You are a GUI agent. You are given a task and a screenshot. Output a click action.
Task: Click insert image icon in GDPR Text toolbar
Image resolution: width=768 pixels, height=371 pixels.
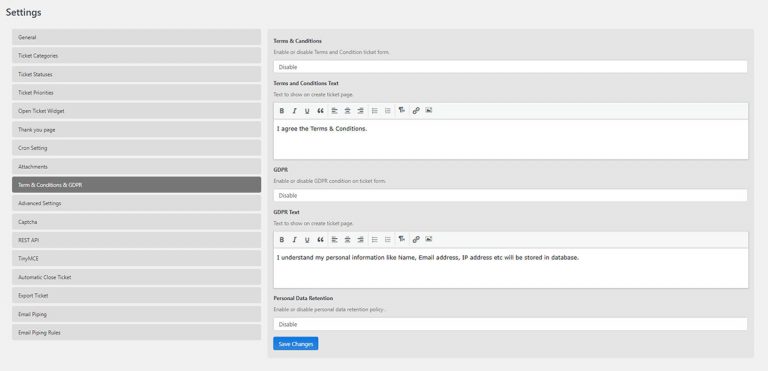[x=429, y=240]
